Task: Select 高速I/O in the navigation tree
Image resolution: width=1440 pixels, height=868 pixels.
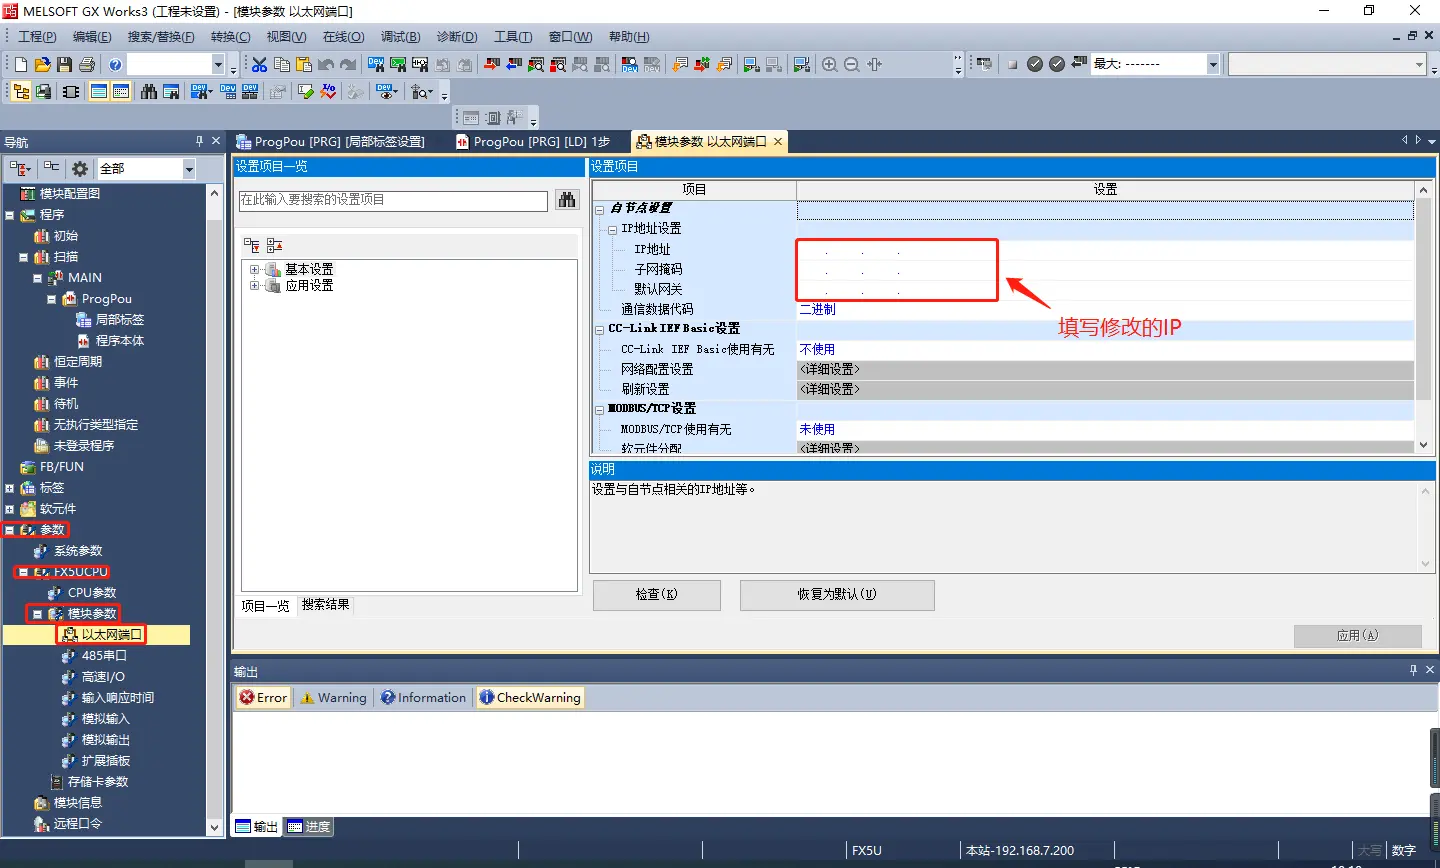Action: click(103, 677)
